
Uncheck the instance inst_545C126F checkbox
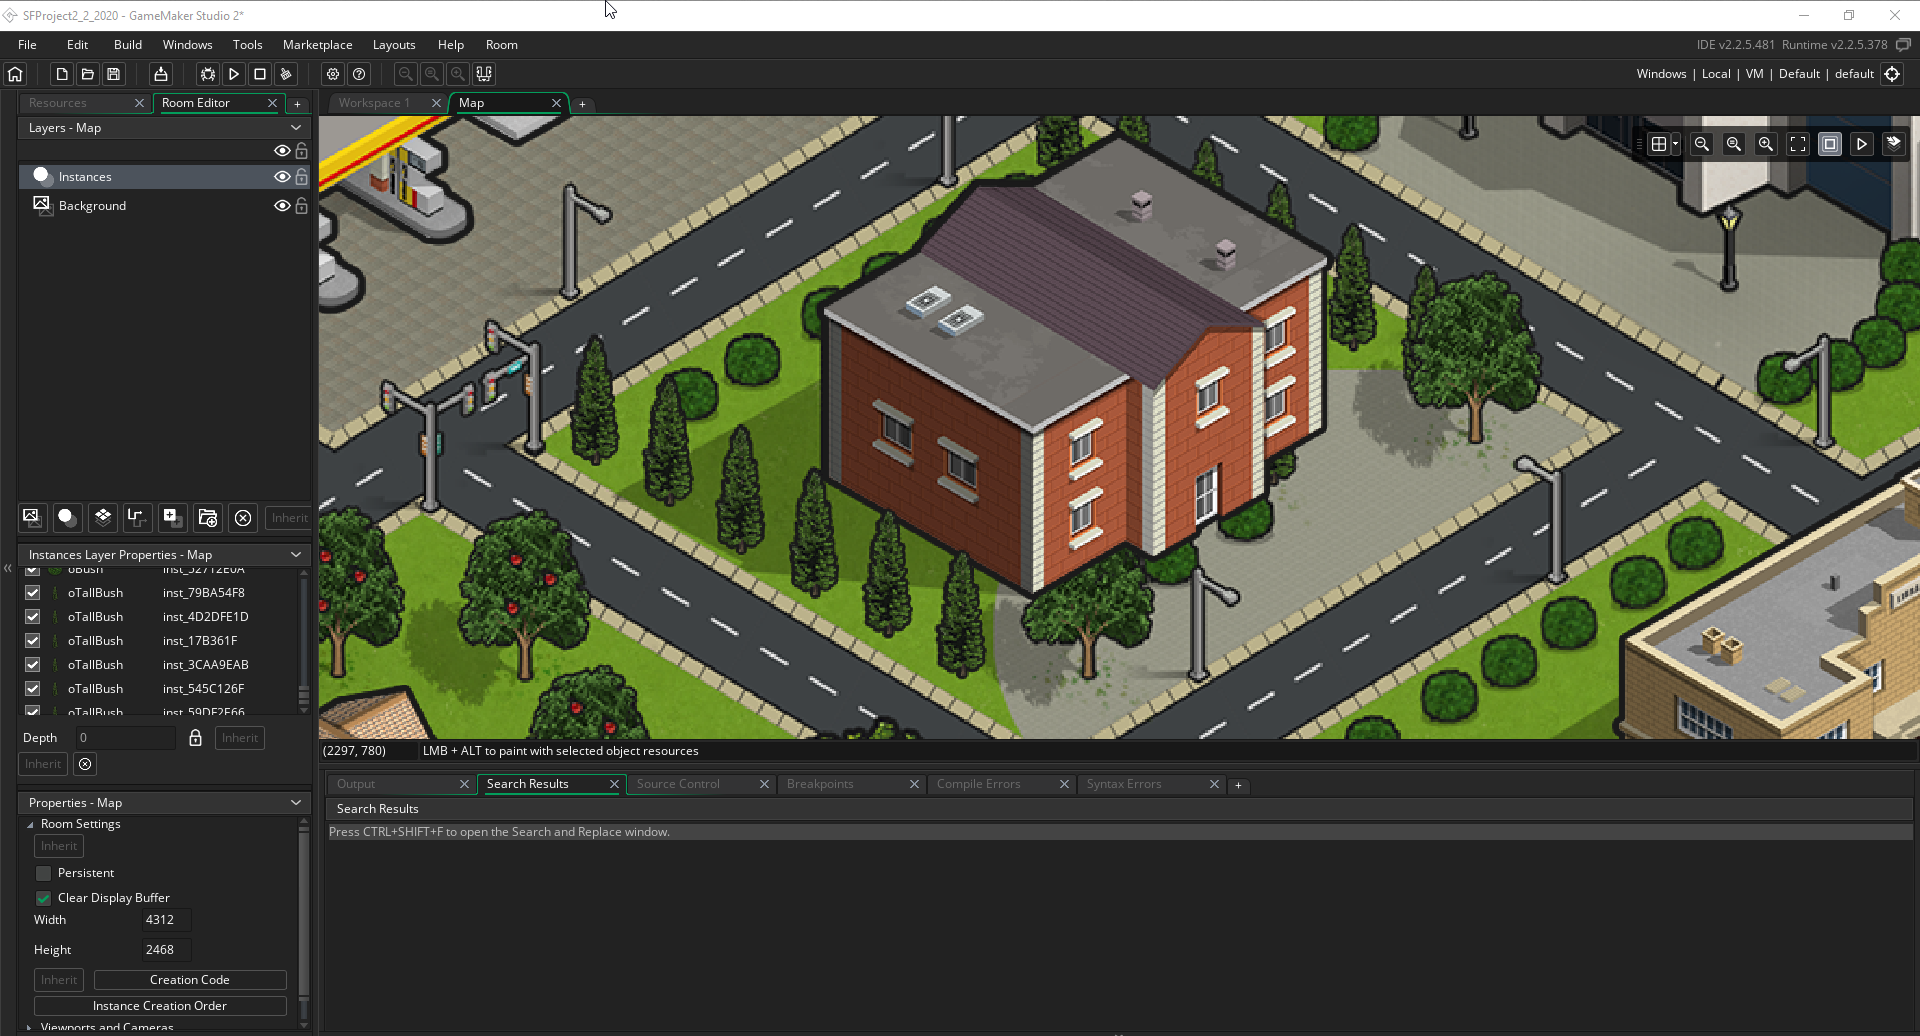[32, 689]
